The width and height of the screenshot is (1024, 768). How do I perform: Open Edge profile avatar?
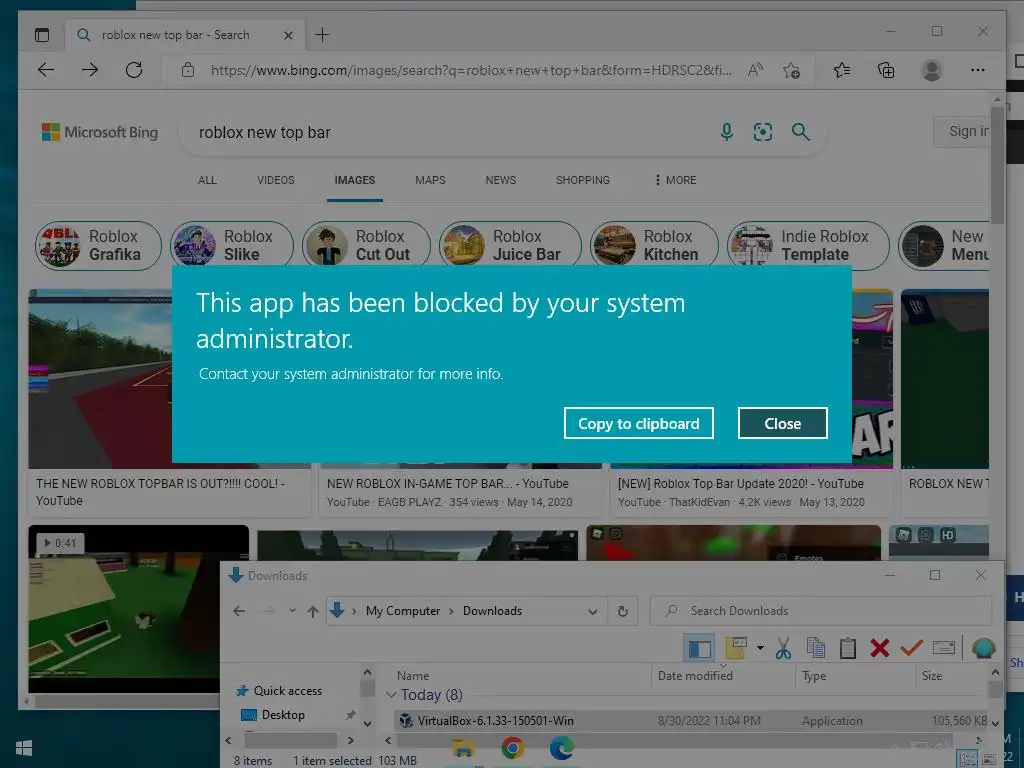(x=931, y=70)
